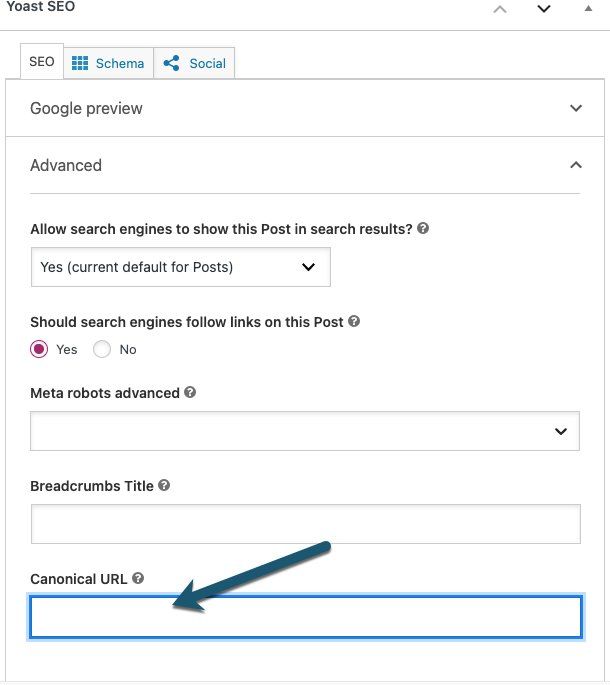Open the Meta robots advanced dropdown

(x=305, y=430)
